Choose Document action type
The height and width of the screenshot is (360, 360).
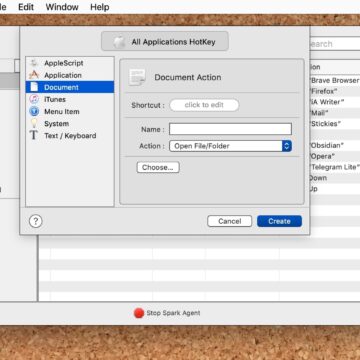(70, 87)
